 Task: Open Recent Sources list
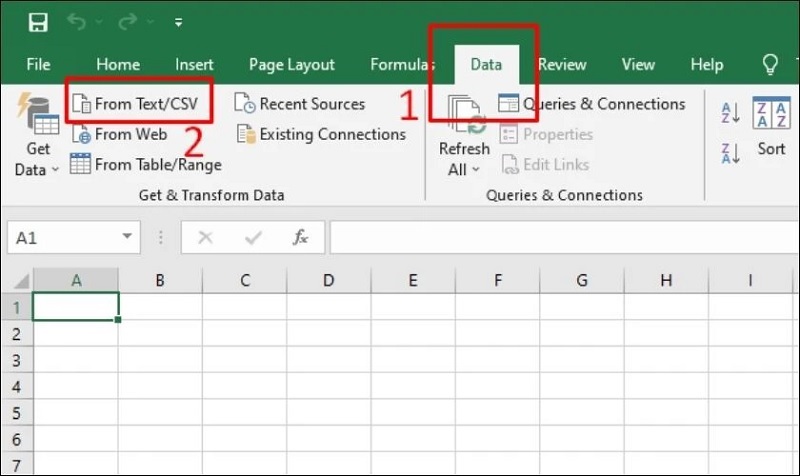tap(299, 104)
